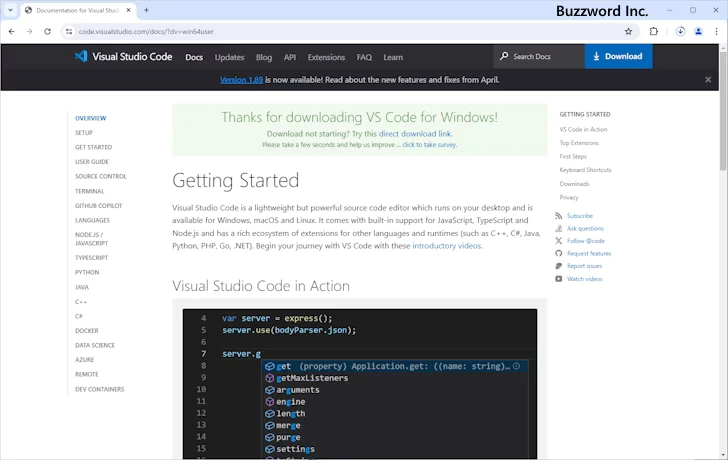Click the Watch videos YouTube icon

(559, 279)
